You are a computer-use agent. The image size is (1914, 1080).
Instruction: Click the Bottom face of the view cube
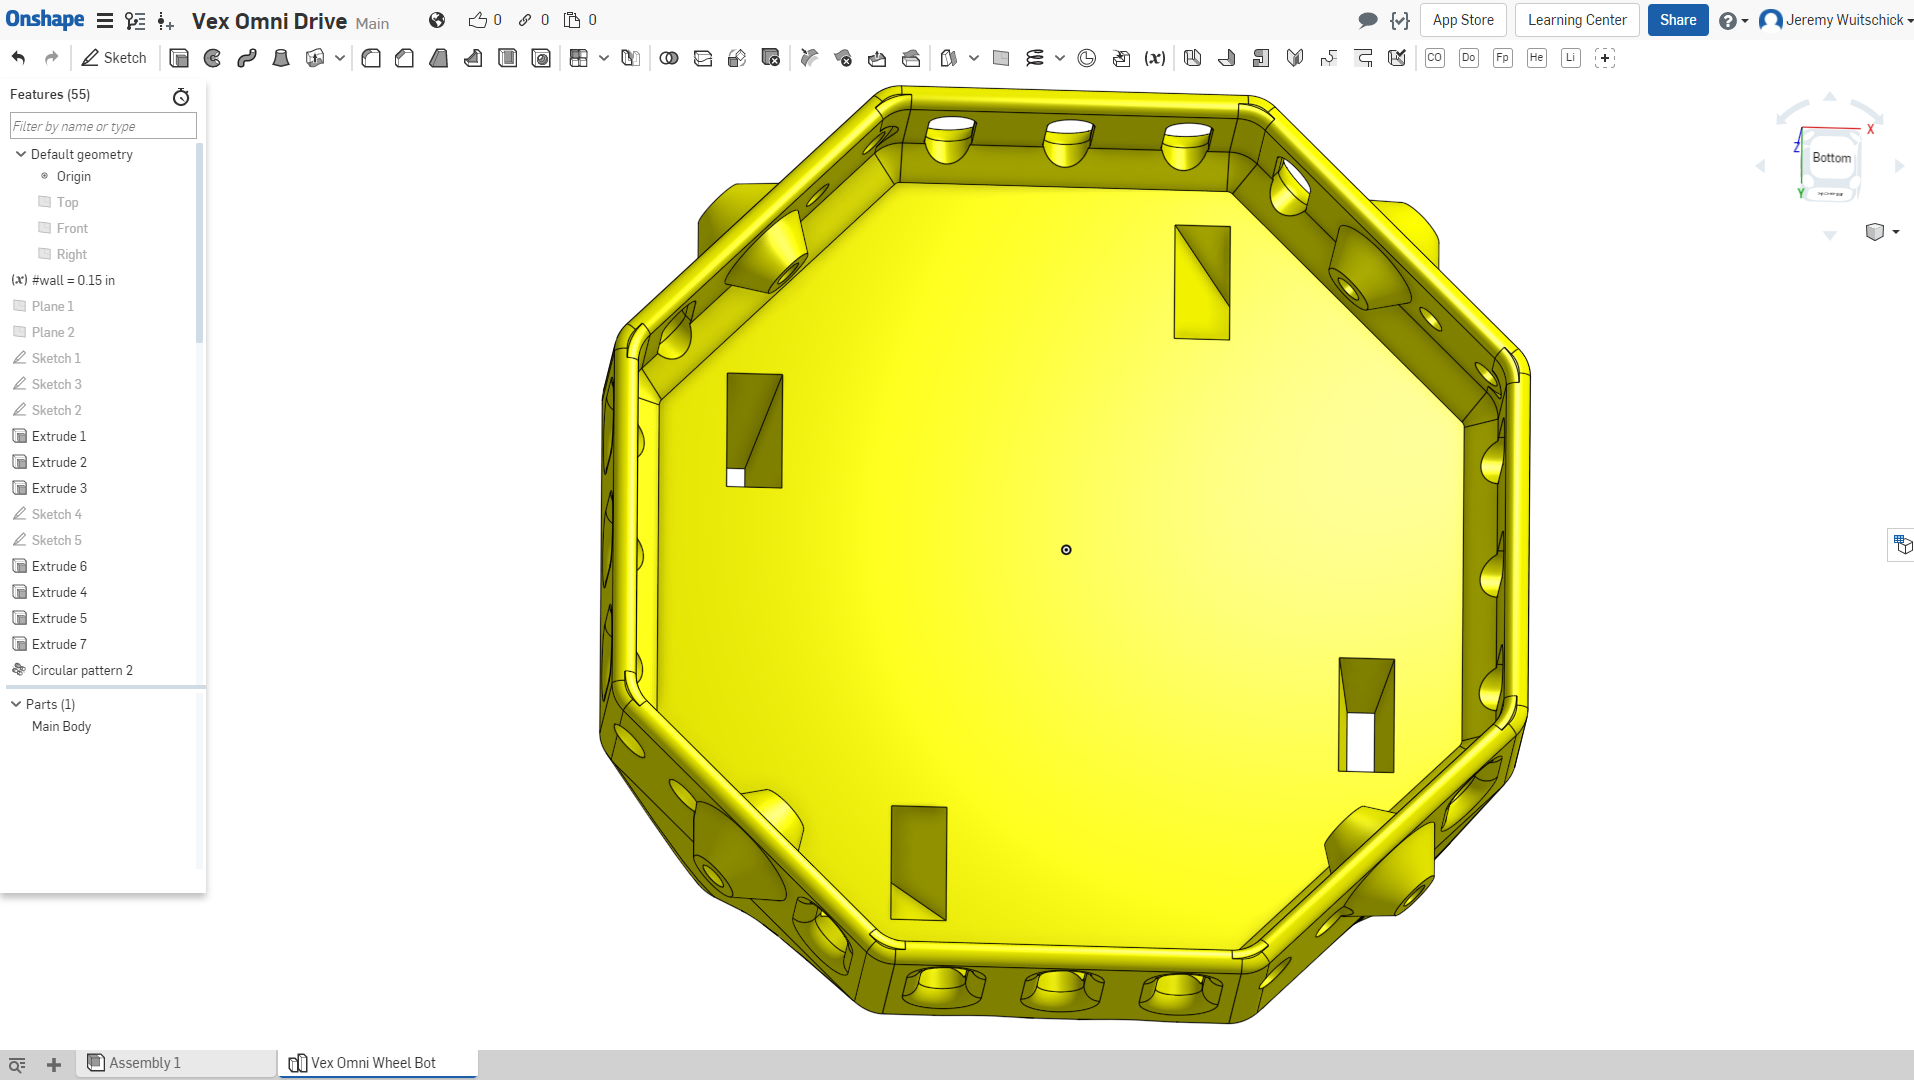tap(1831, 158)
